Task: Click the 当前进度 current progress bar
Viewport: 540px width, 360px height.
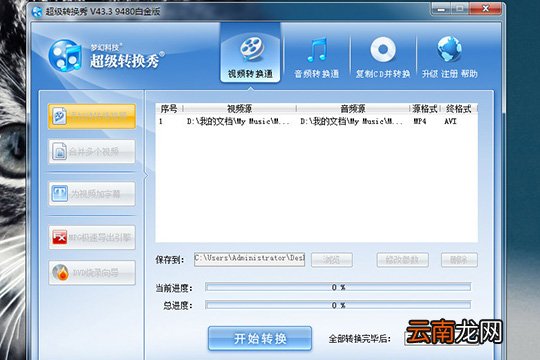Action: click(338, 287)
